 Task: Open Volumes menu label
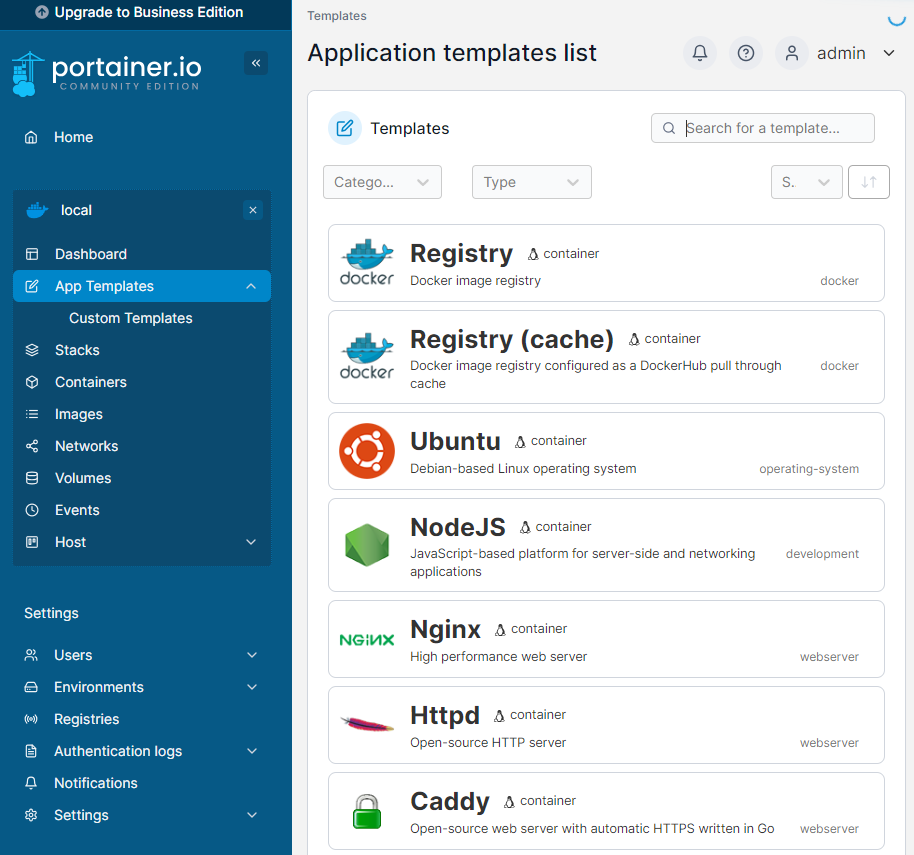tap(83, 478)
